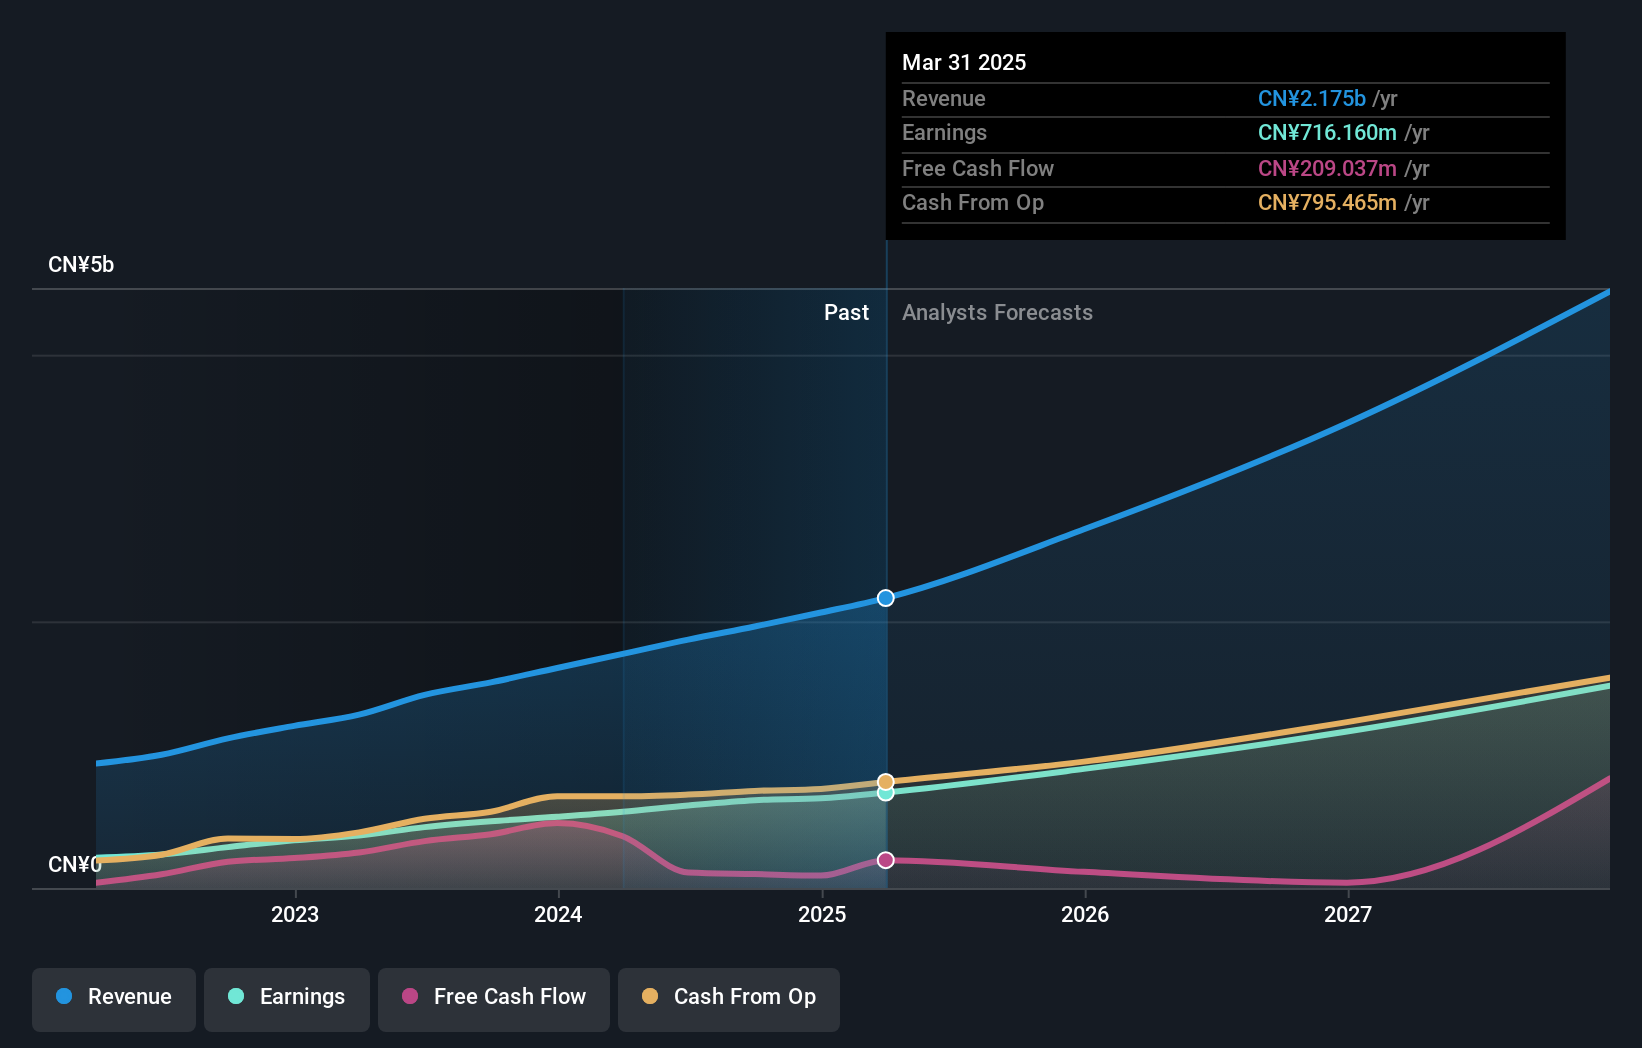Image resolution: width=1642 pixels, height=1048 pixels.
Task: Toggle the Revenue legend button
Action: [x=114, y=999]
